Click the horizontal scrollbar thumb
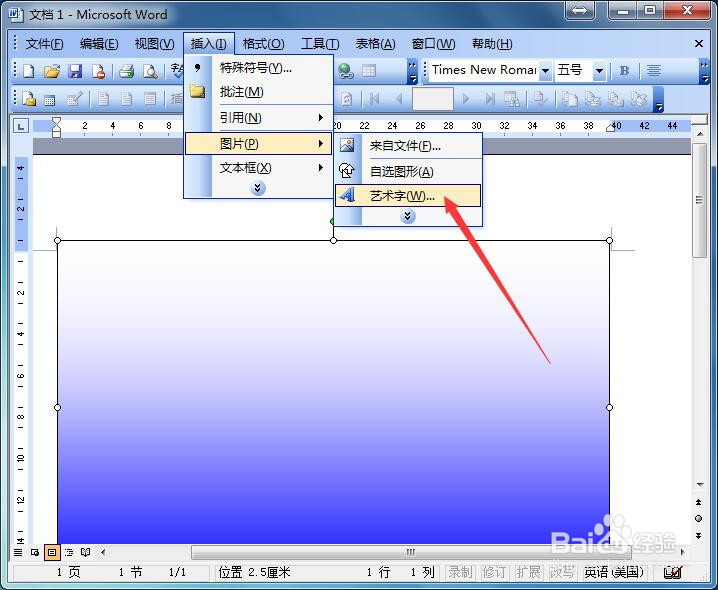The width and height of the screenshot is (718, 590). [411, 552]
